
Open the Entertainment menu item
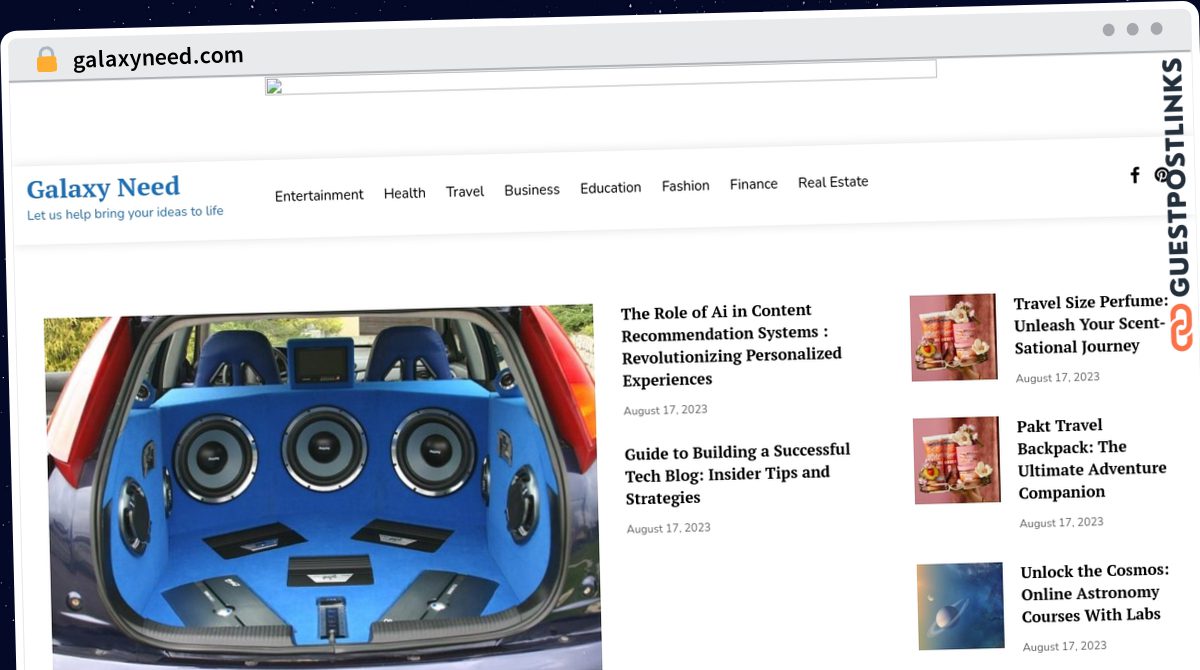[319, 195]
